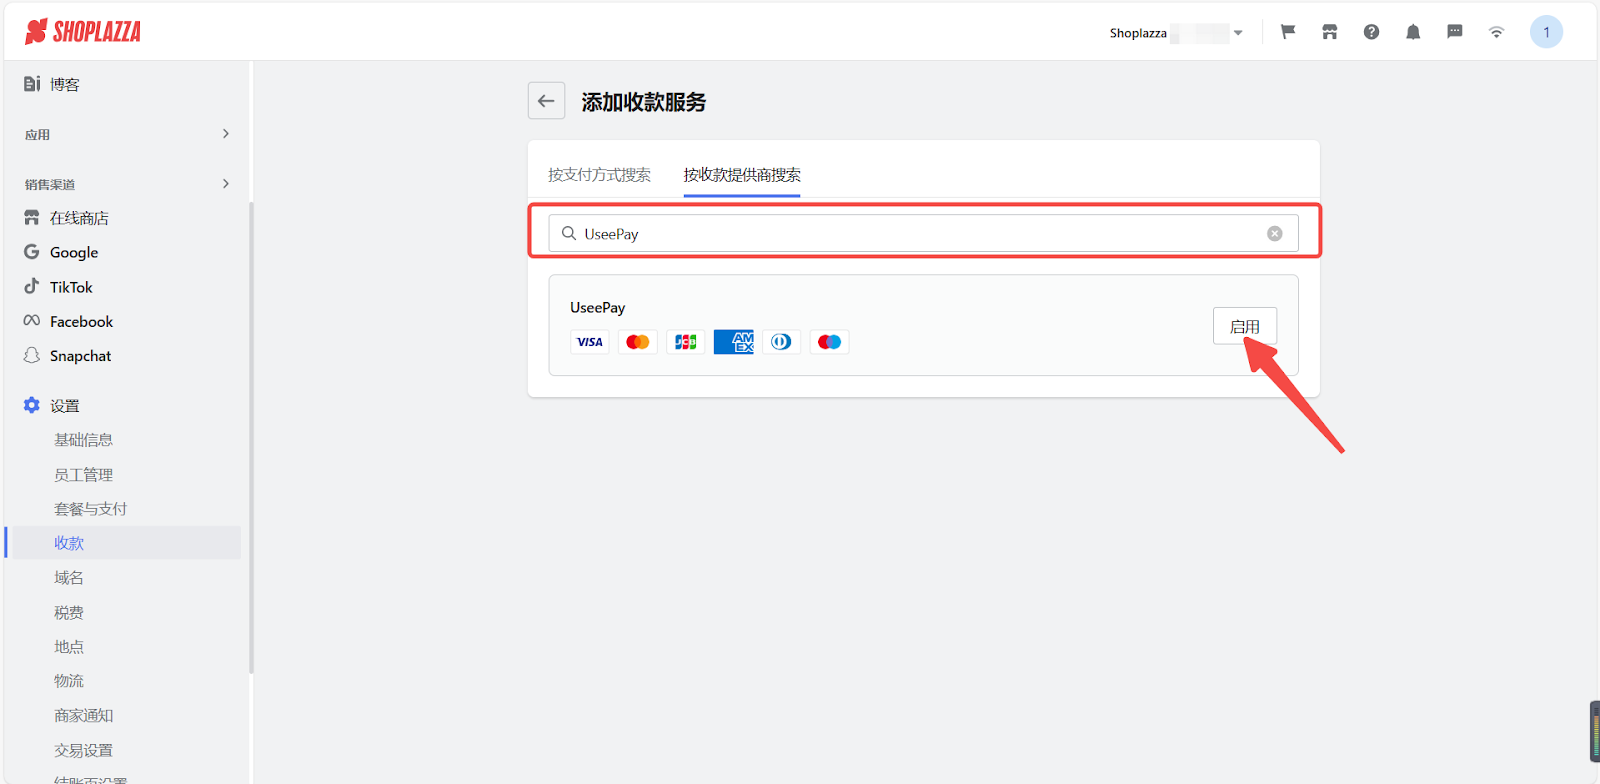Viewport: 1600px width, 784px height.
Task: Click the Maestro card icon
Action: tap(830, 342)
